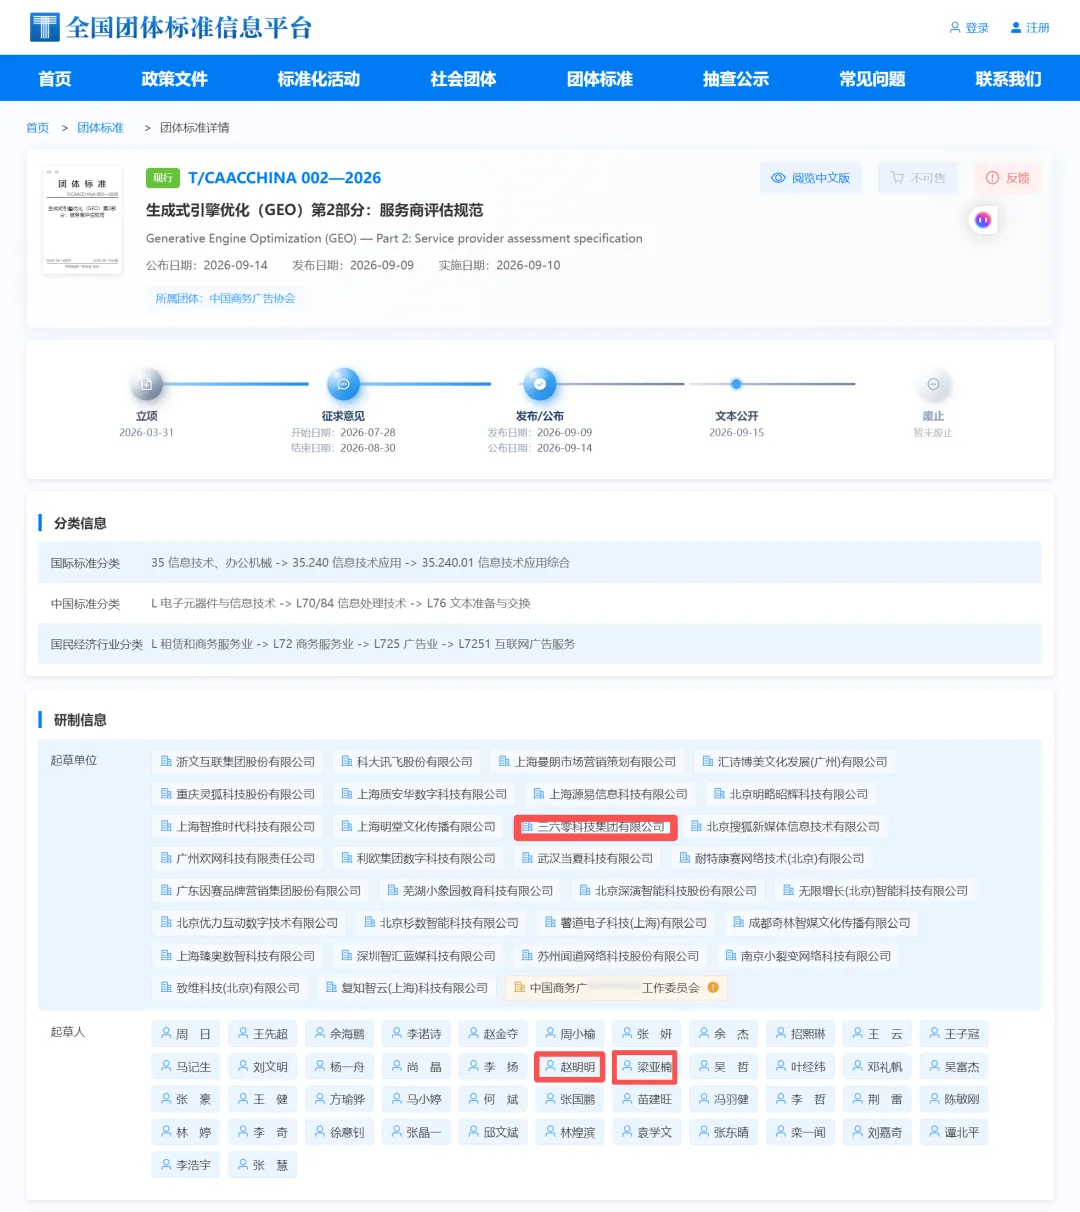Click the 团体标准 breadcrumb link
The width and height of the screenshot is (1080, 1212).
tap(101, 128)
